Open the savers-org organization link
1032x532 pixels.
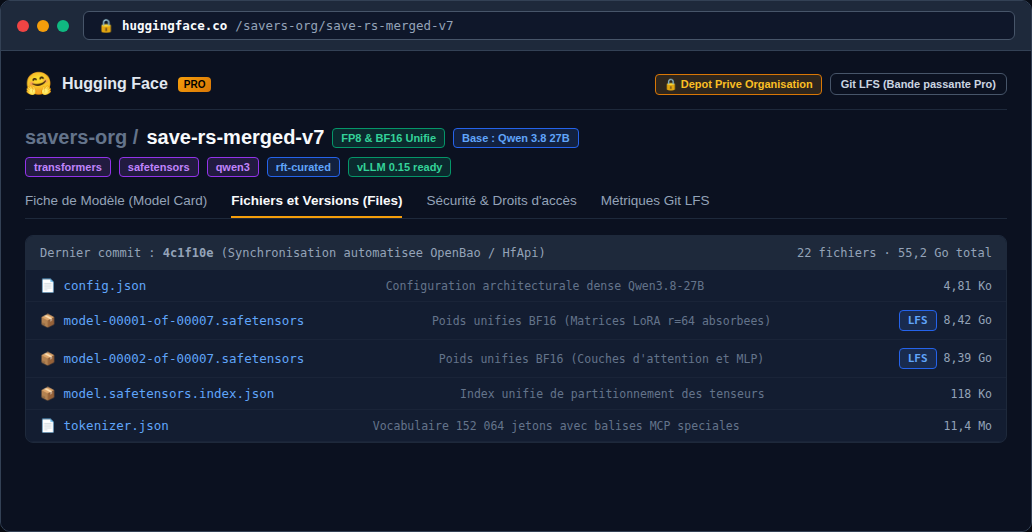pos(76,138)
